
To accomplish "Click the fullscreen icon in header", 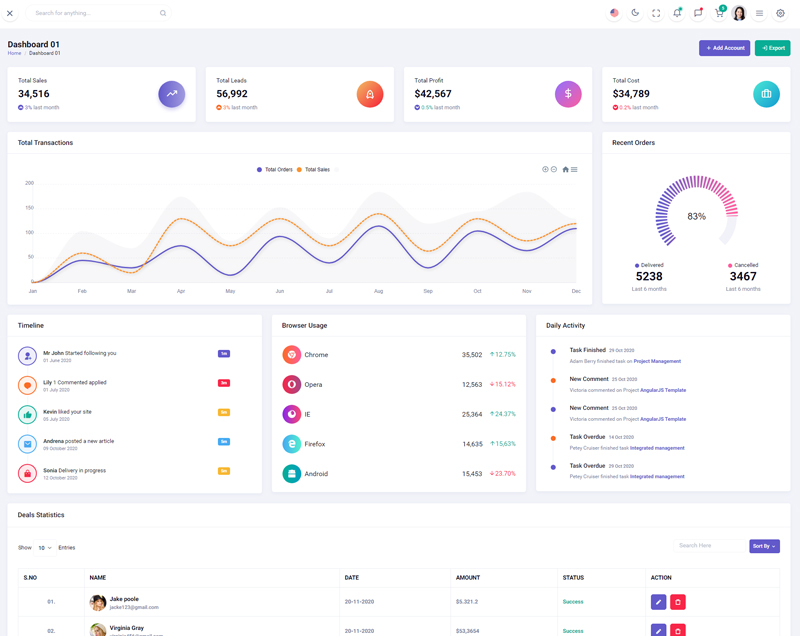I will tap(656, 13).
